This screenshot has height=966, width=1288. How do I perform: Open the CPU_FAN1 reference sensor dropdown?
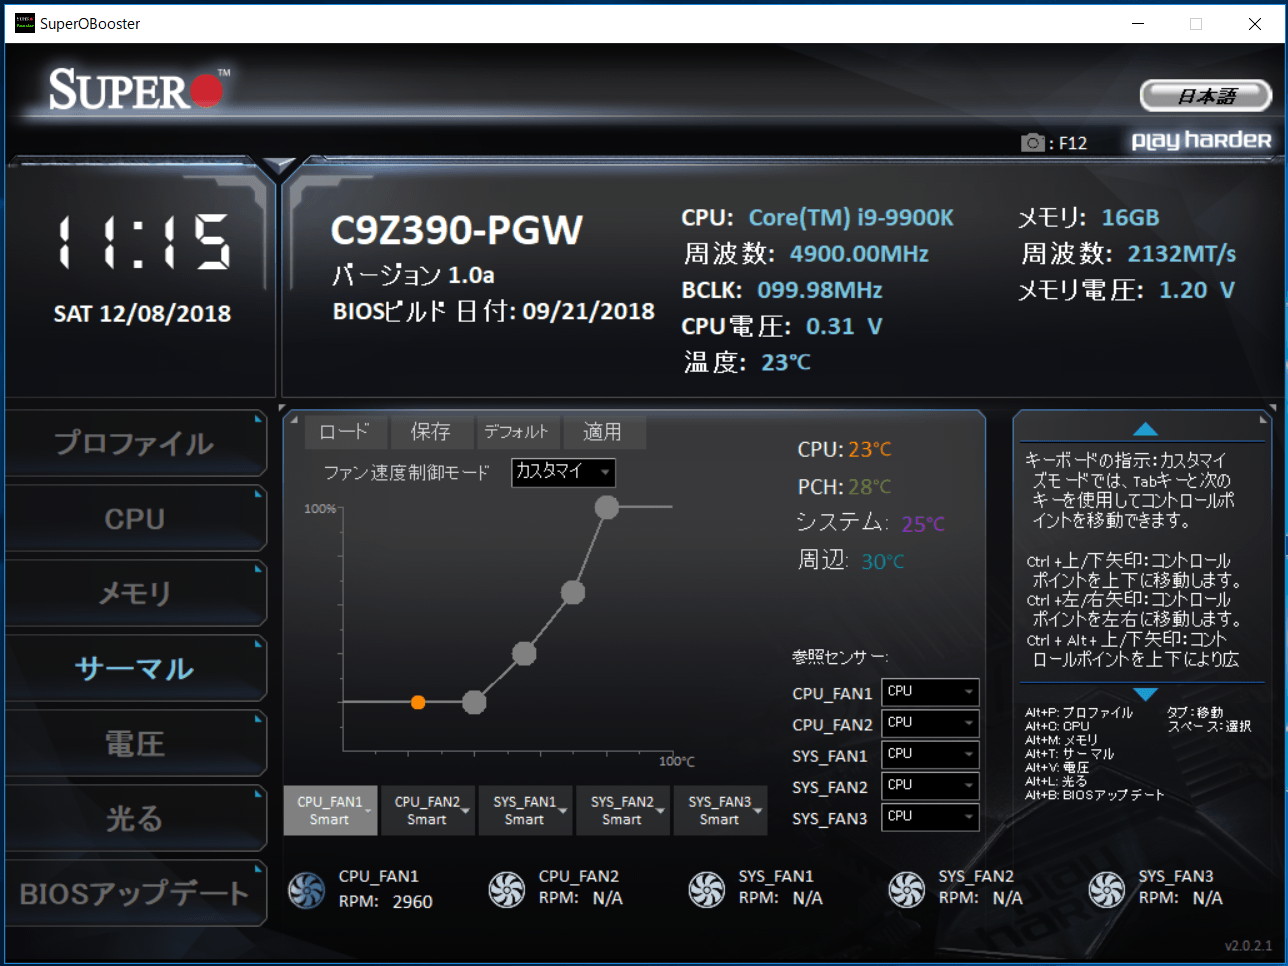930,692
